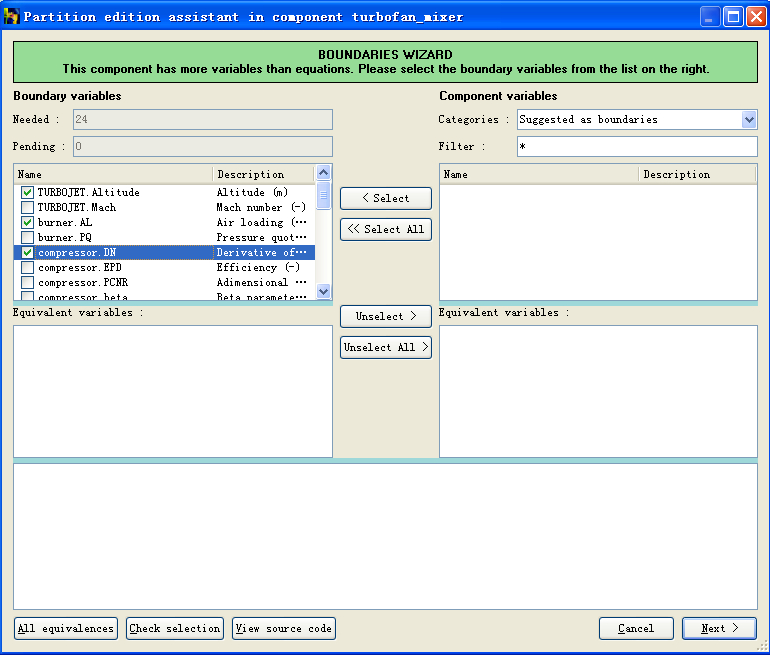This screenshot has width=770, height=655.
Task: Open All equivalences
Action: [x=66, y=628]
